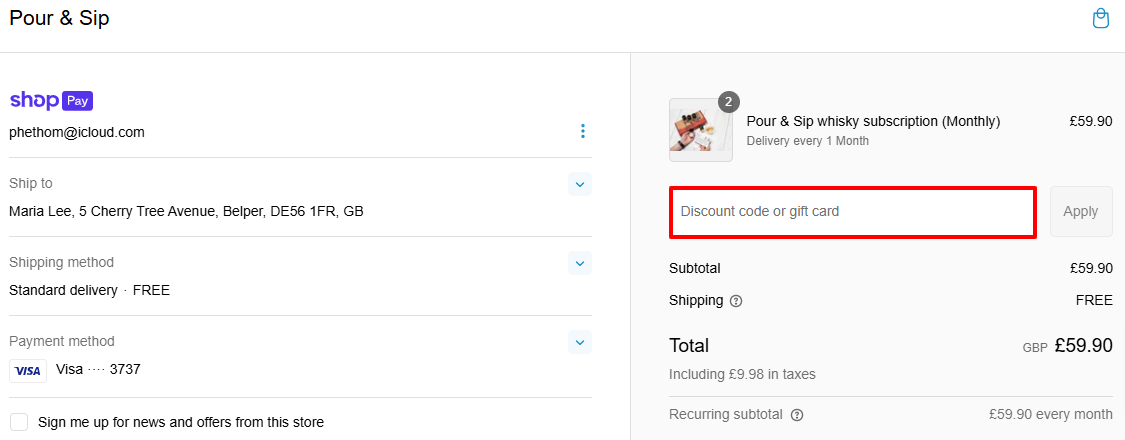Viewport: 1125px width, 440px height.
Task: Click the whisky subscription product thumbnail
Action: pos(700,130)
